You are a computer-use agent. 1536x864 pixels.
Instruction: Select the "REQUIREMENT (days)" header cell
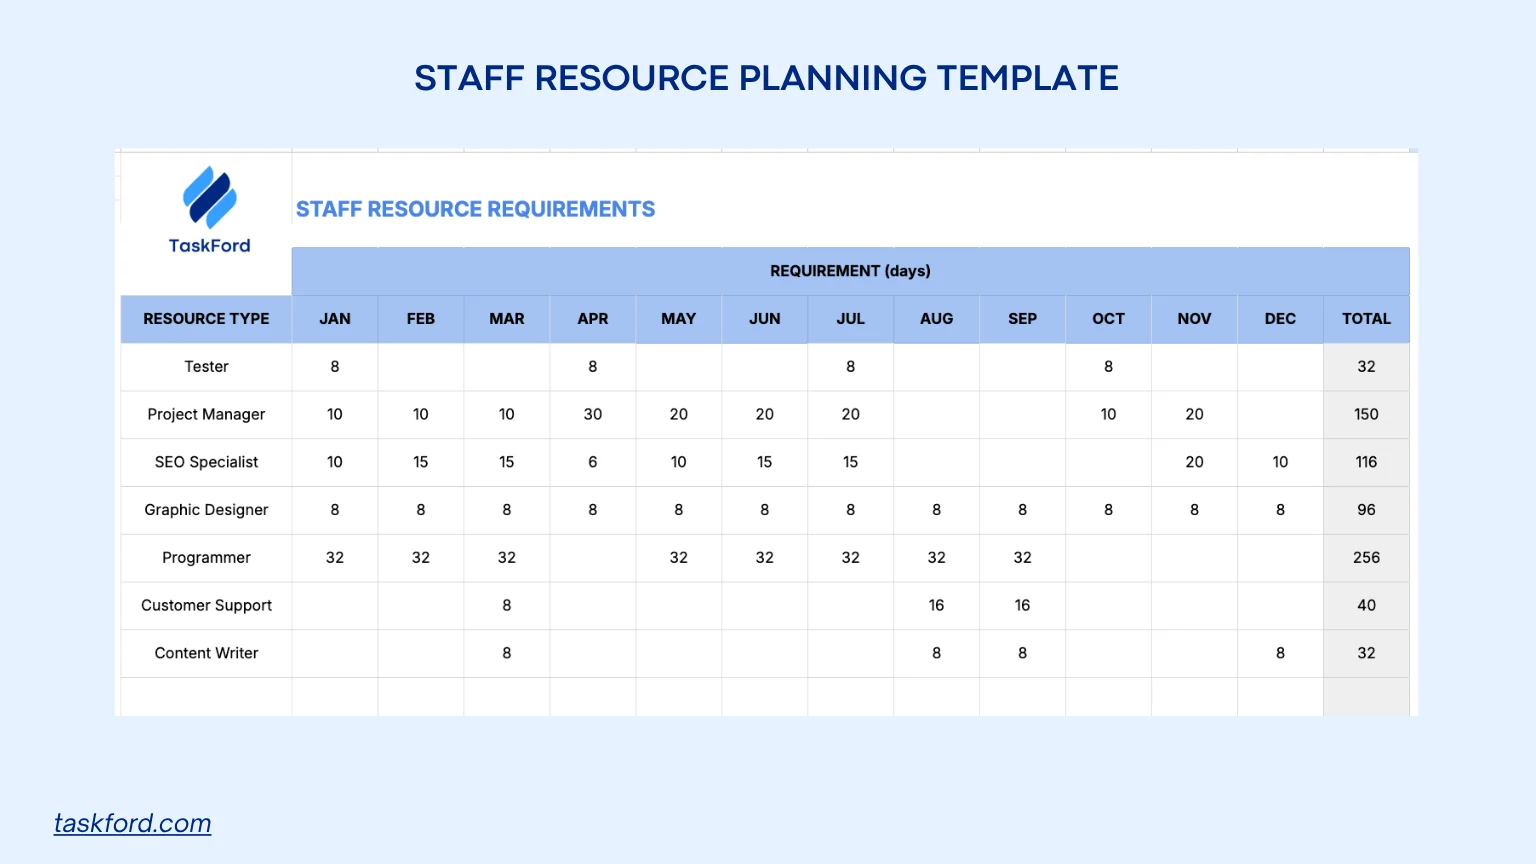(850, 271)
